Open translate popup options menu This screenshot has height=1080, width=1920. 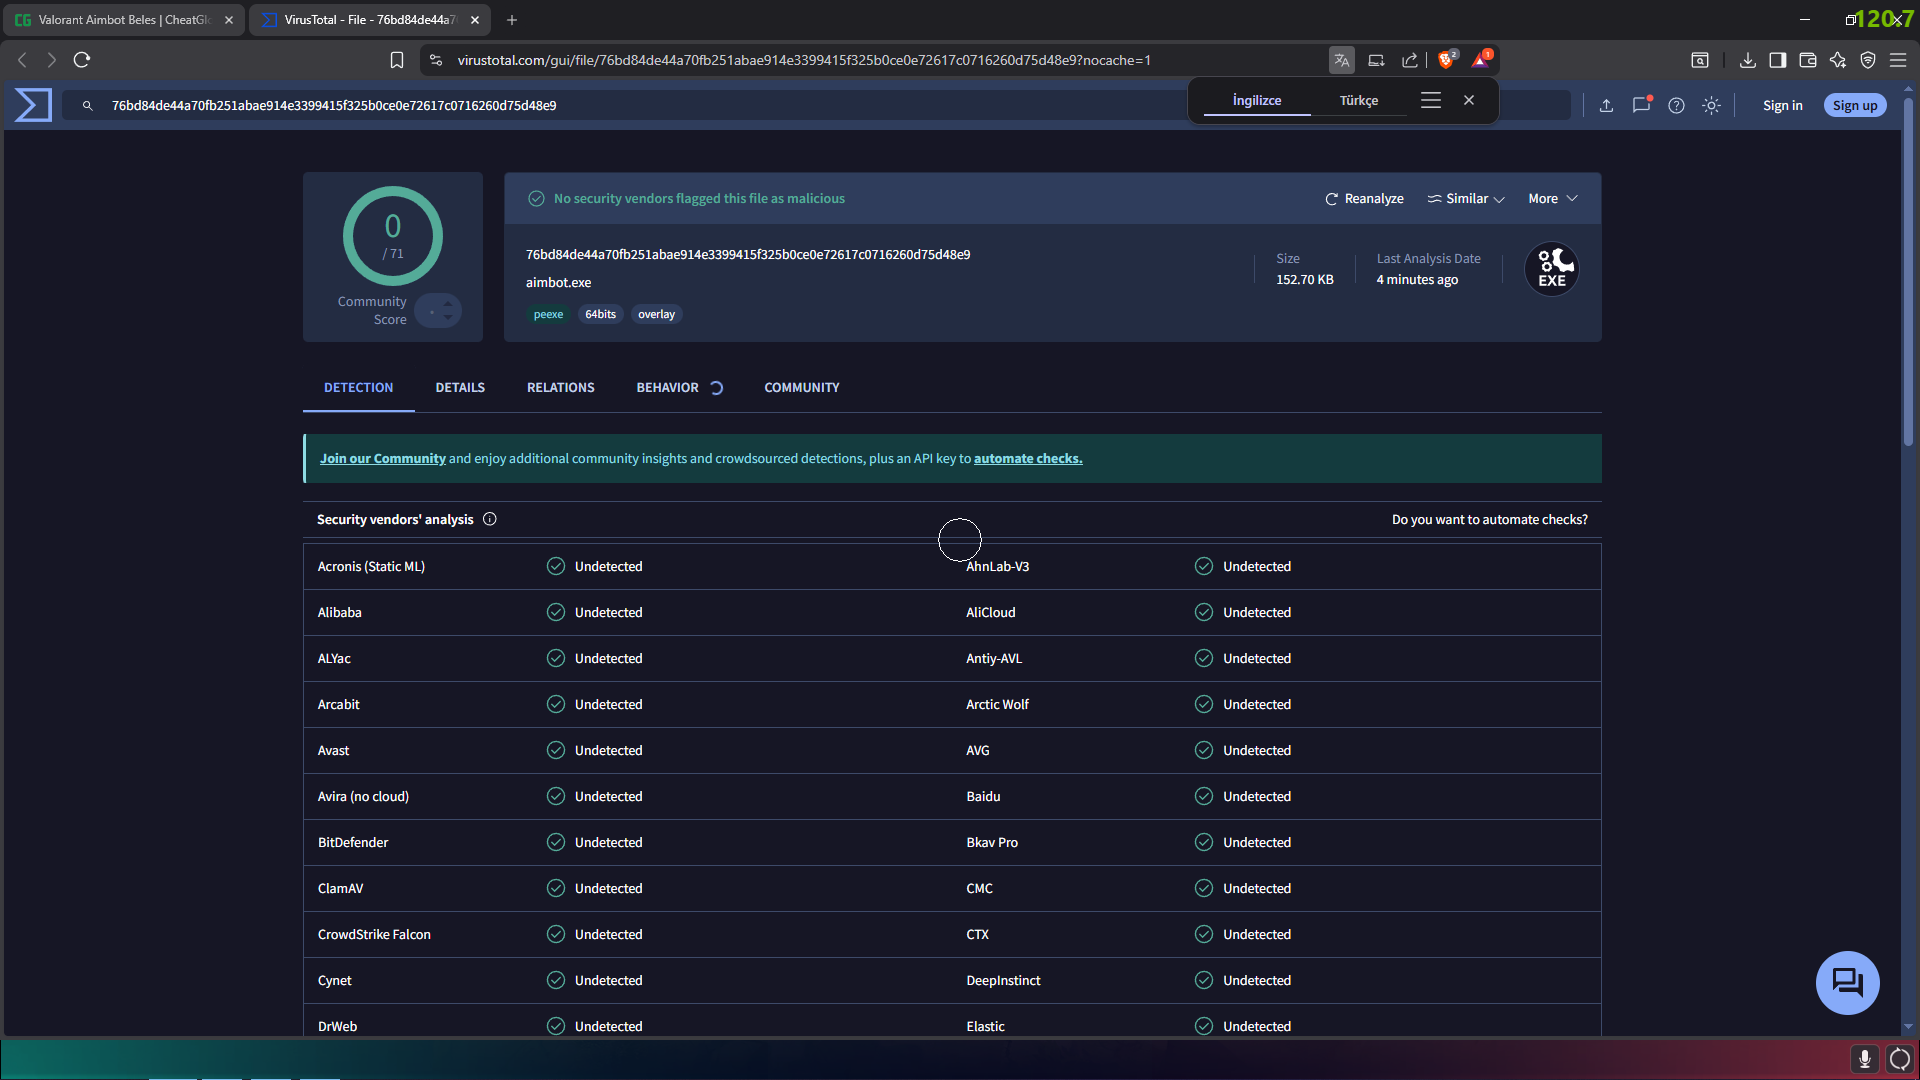(x=1431, y=100)
